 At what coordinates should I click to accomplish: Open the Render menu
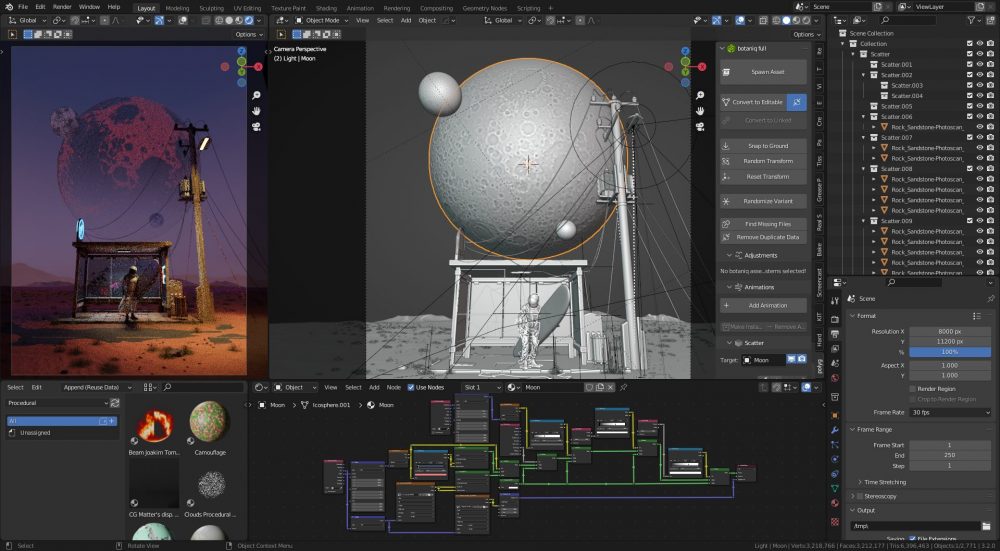(62, 7)
